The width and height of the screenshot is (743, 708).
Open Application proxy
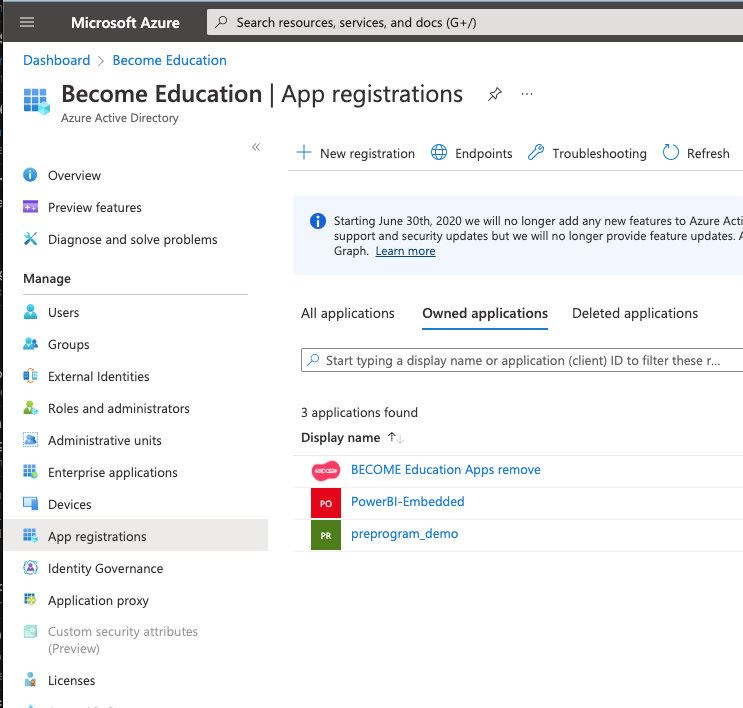[x=99, y=601]
